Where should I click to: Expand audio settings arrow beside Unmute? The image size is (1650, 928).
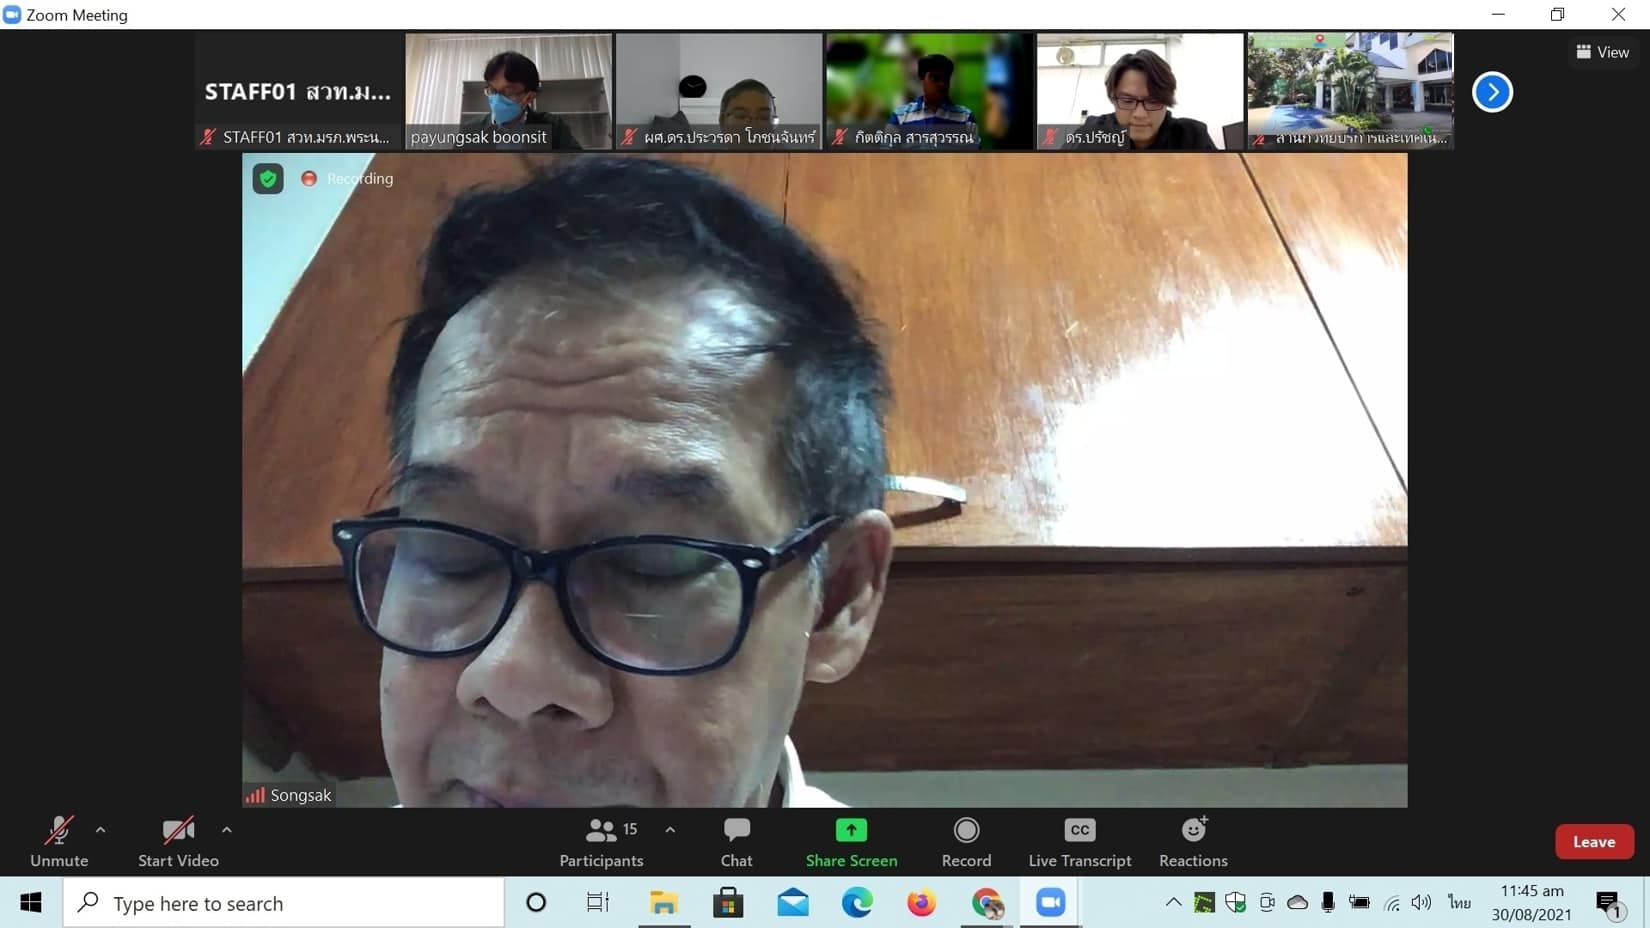pyautogui.click(x=101, y=830)
